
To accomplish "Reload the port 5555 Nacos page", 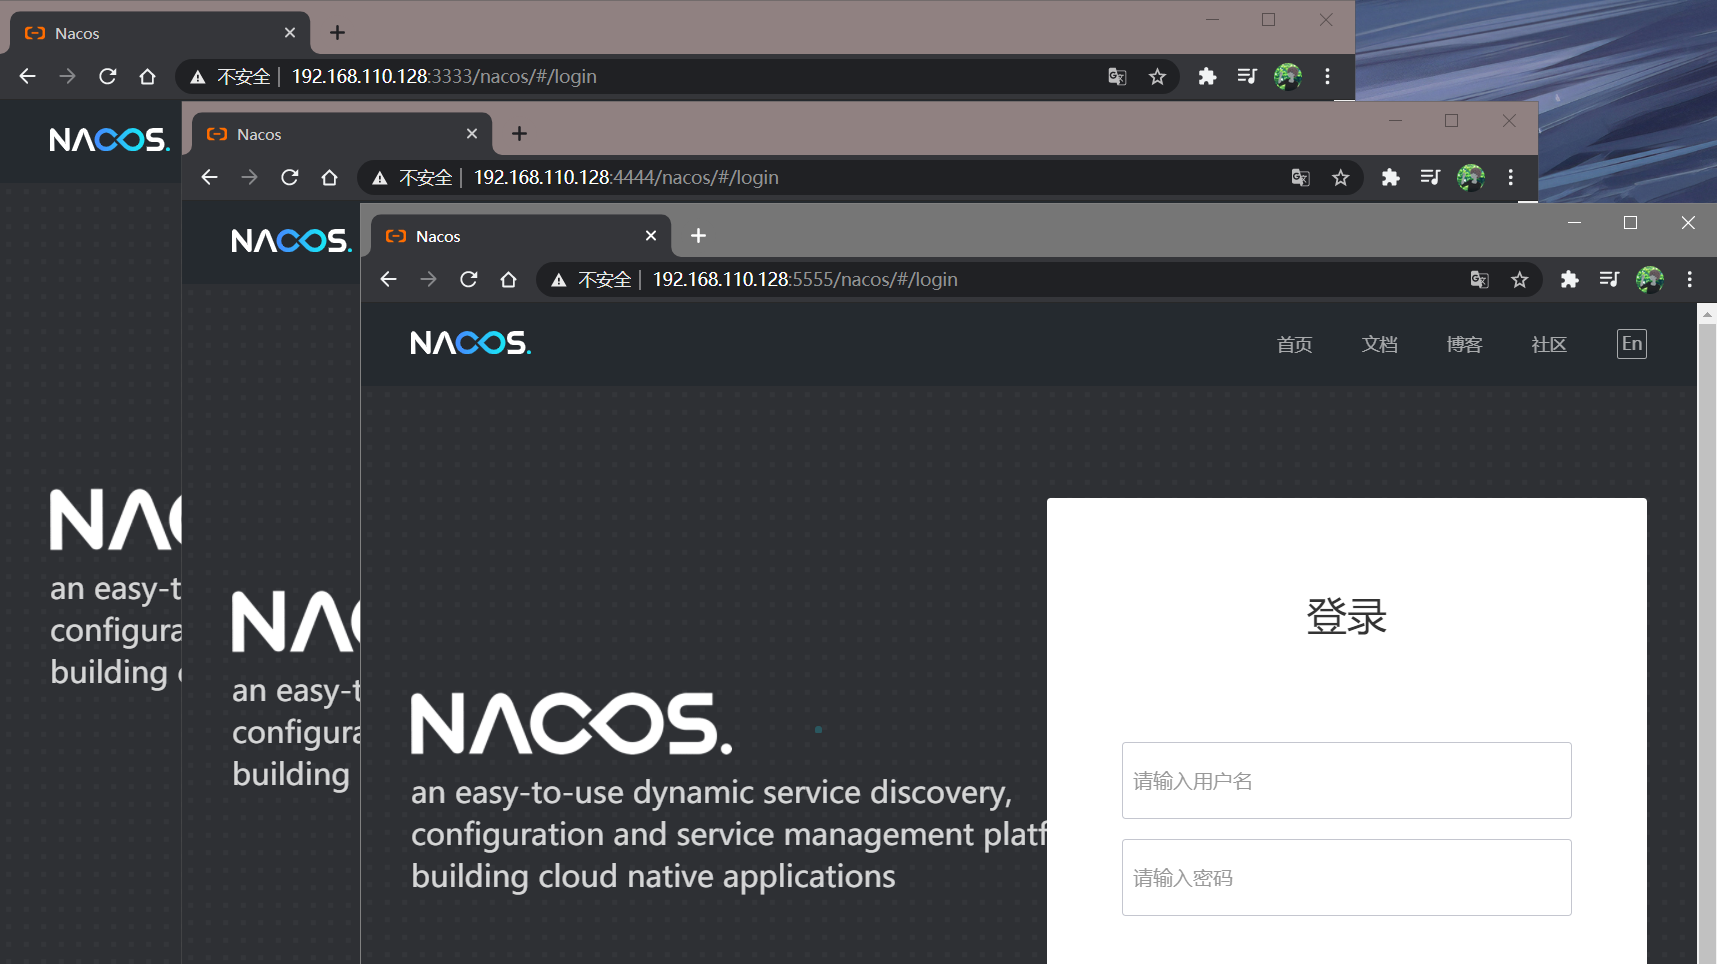I will point(469,280).
